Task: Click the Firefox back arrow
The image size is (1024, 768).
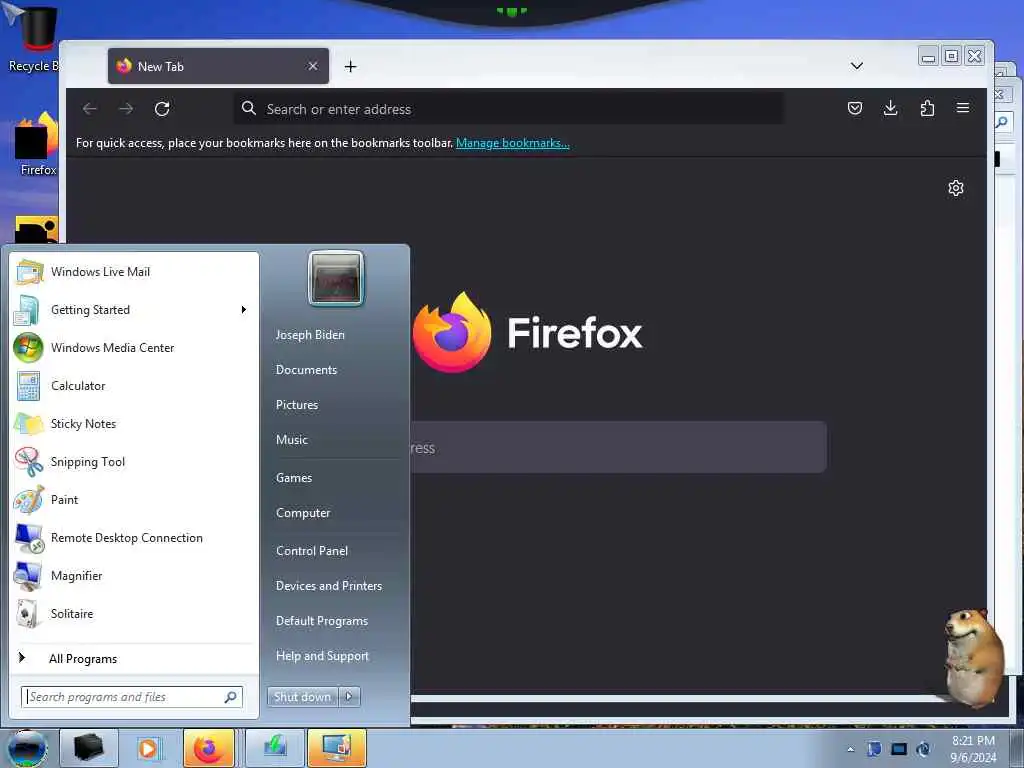Action: [90, 108]
